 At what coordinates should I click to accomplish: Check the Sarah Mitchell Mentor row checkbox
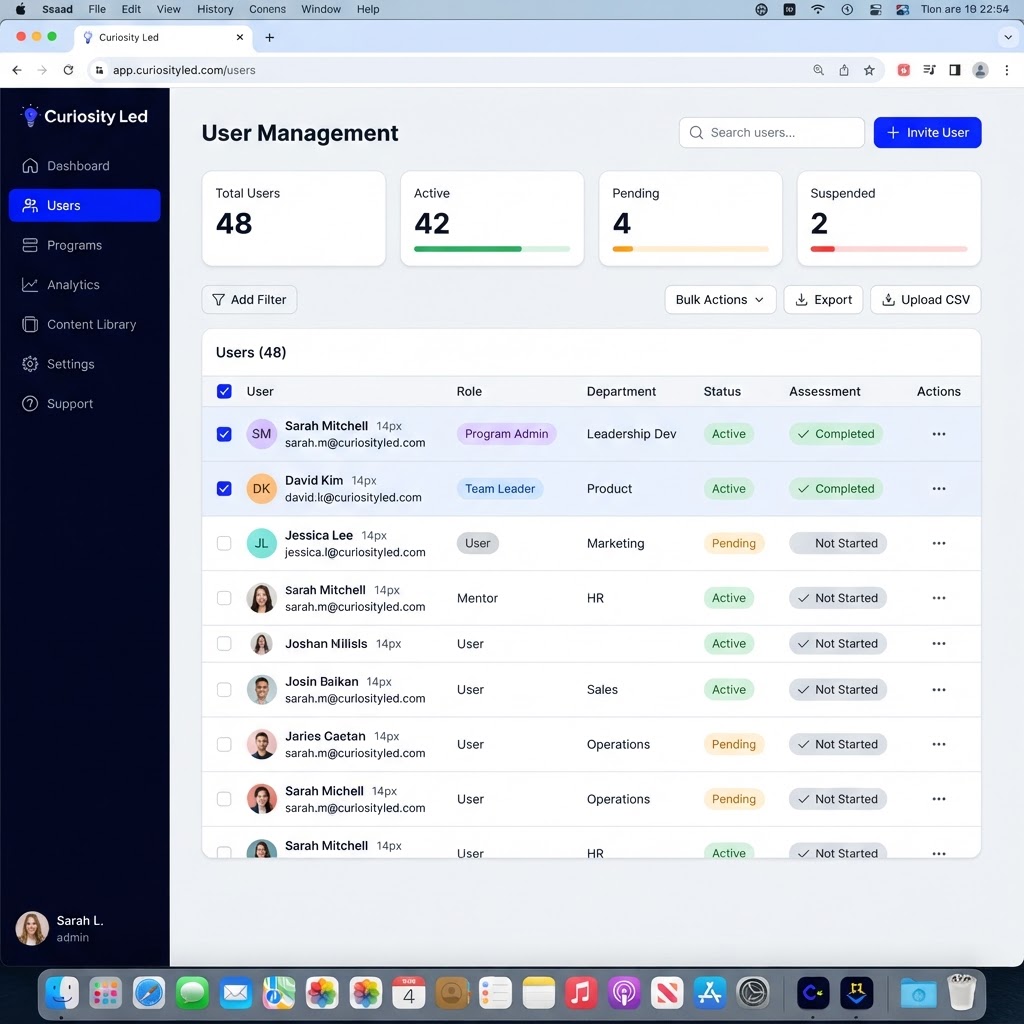224,598
